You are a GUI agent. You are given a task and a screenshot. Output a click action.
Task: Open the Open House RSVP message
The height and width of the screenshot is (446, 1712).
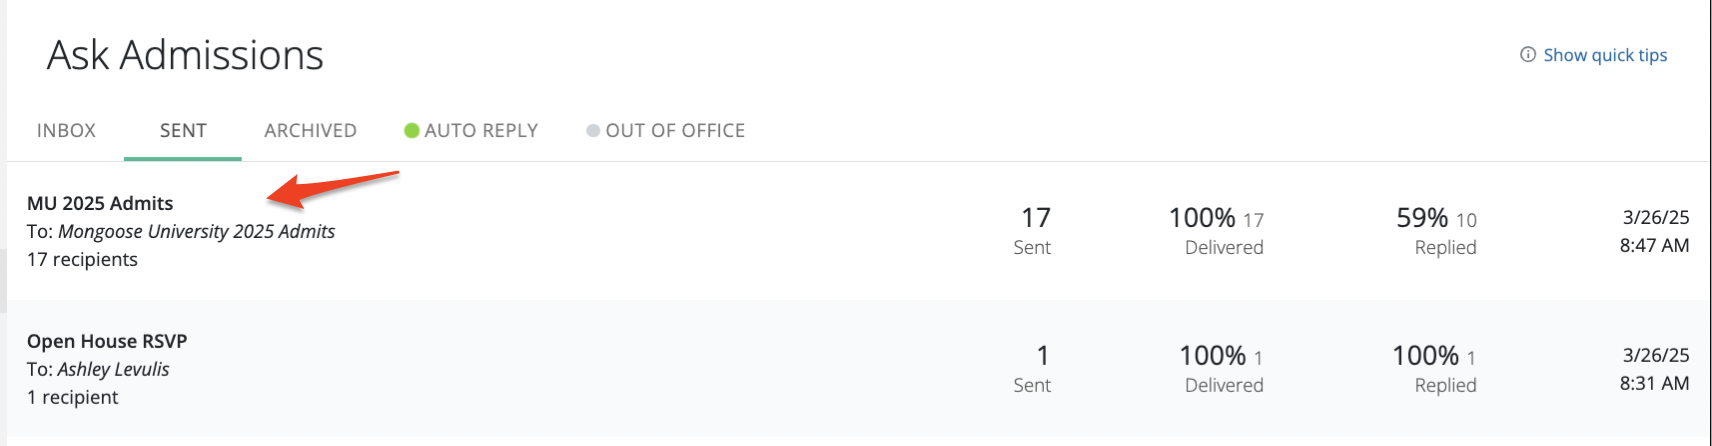click(107, 341)
